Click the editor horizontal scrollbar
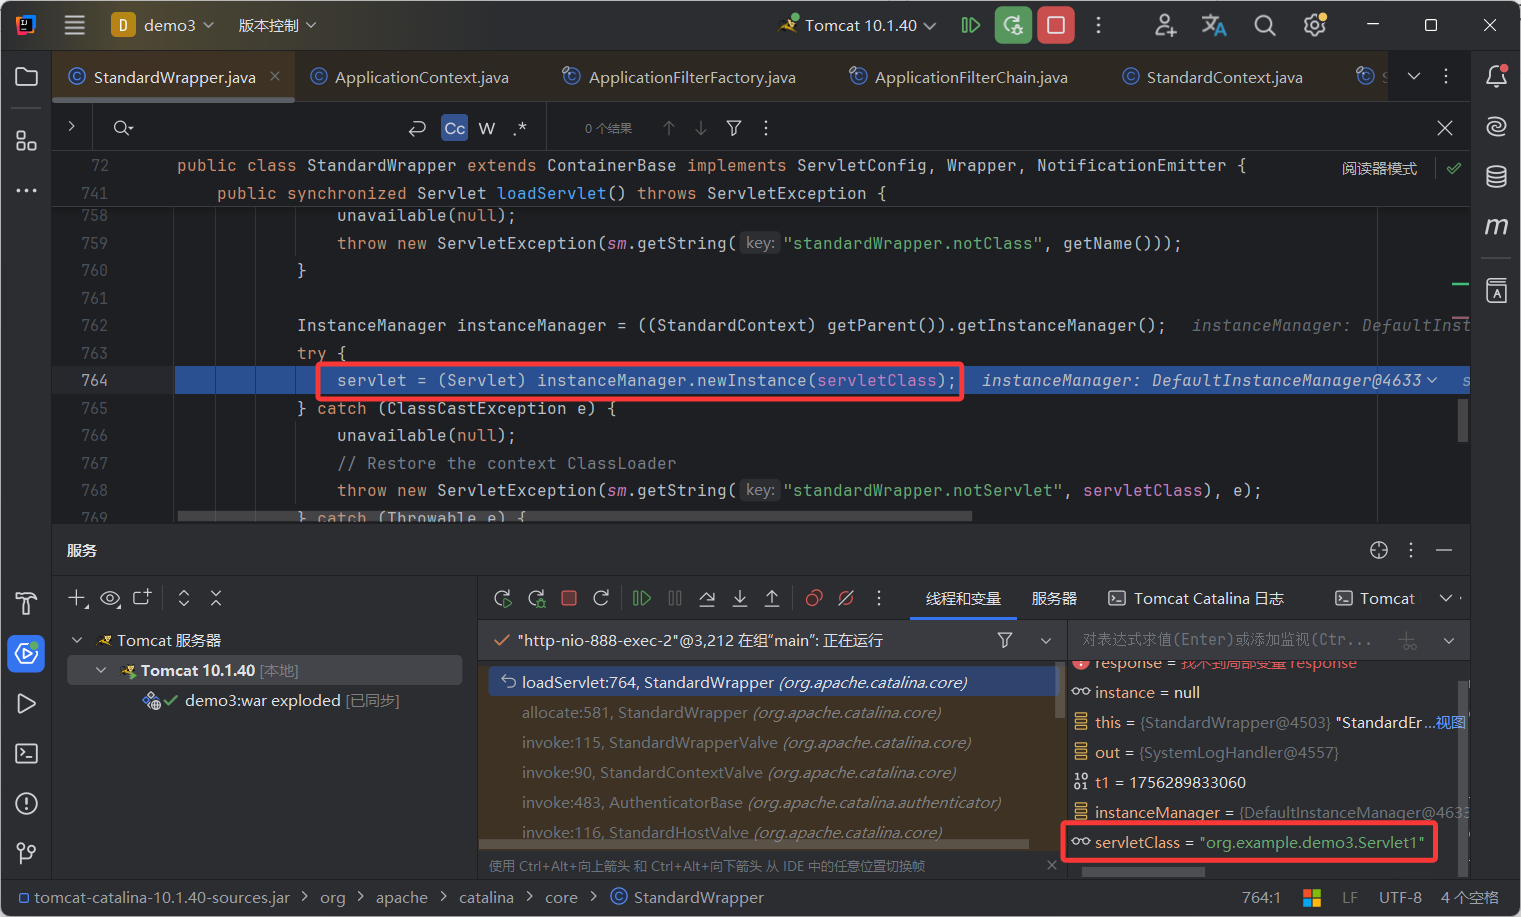 coord(574,517)
